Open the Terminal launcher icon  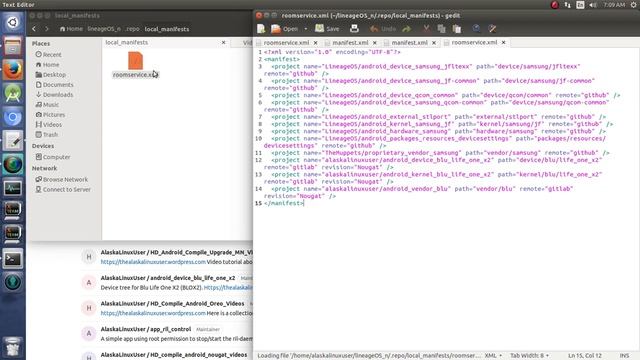pyautogui.click(x=13, y=259)
